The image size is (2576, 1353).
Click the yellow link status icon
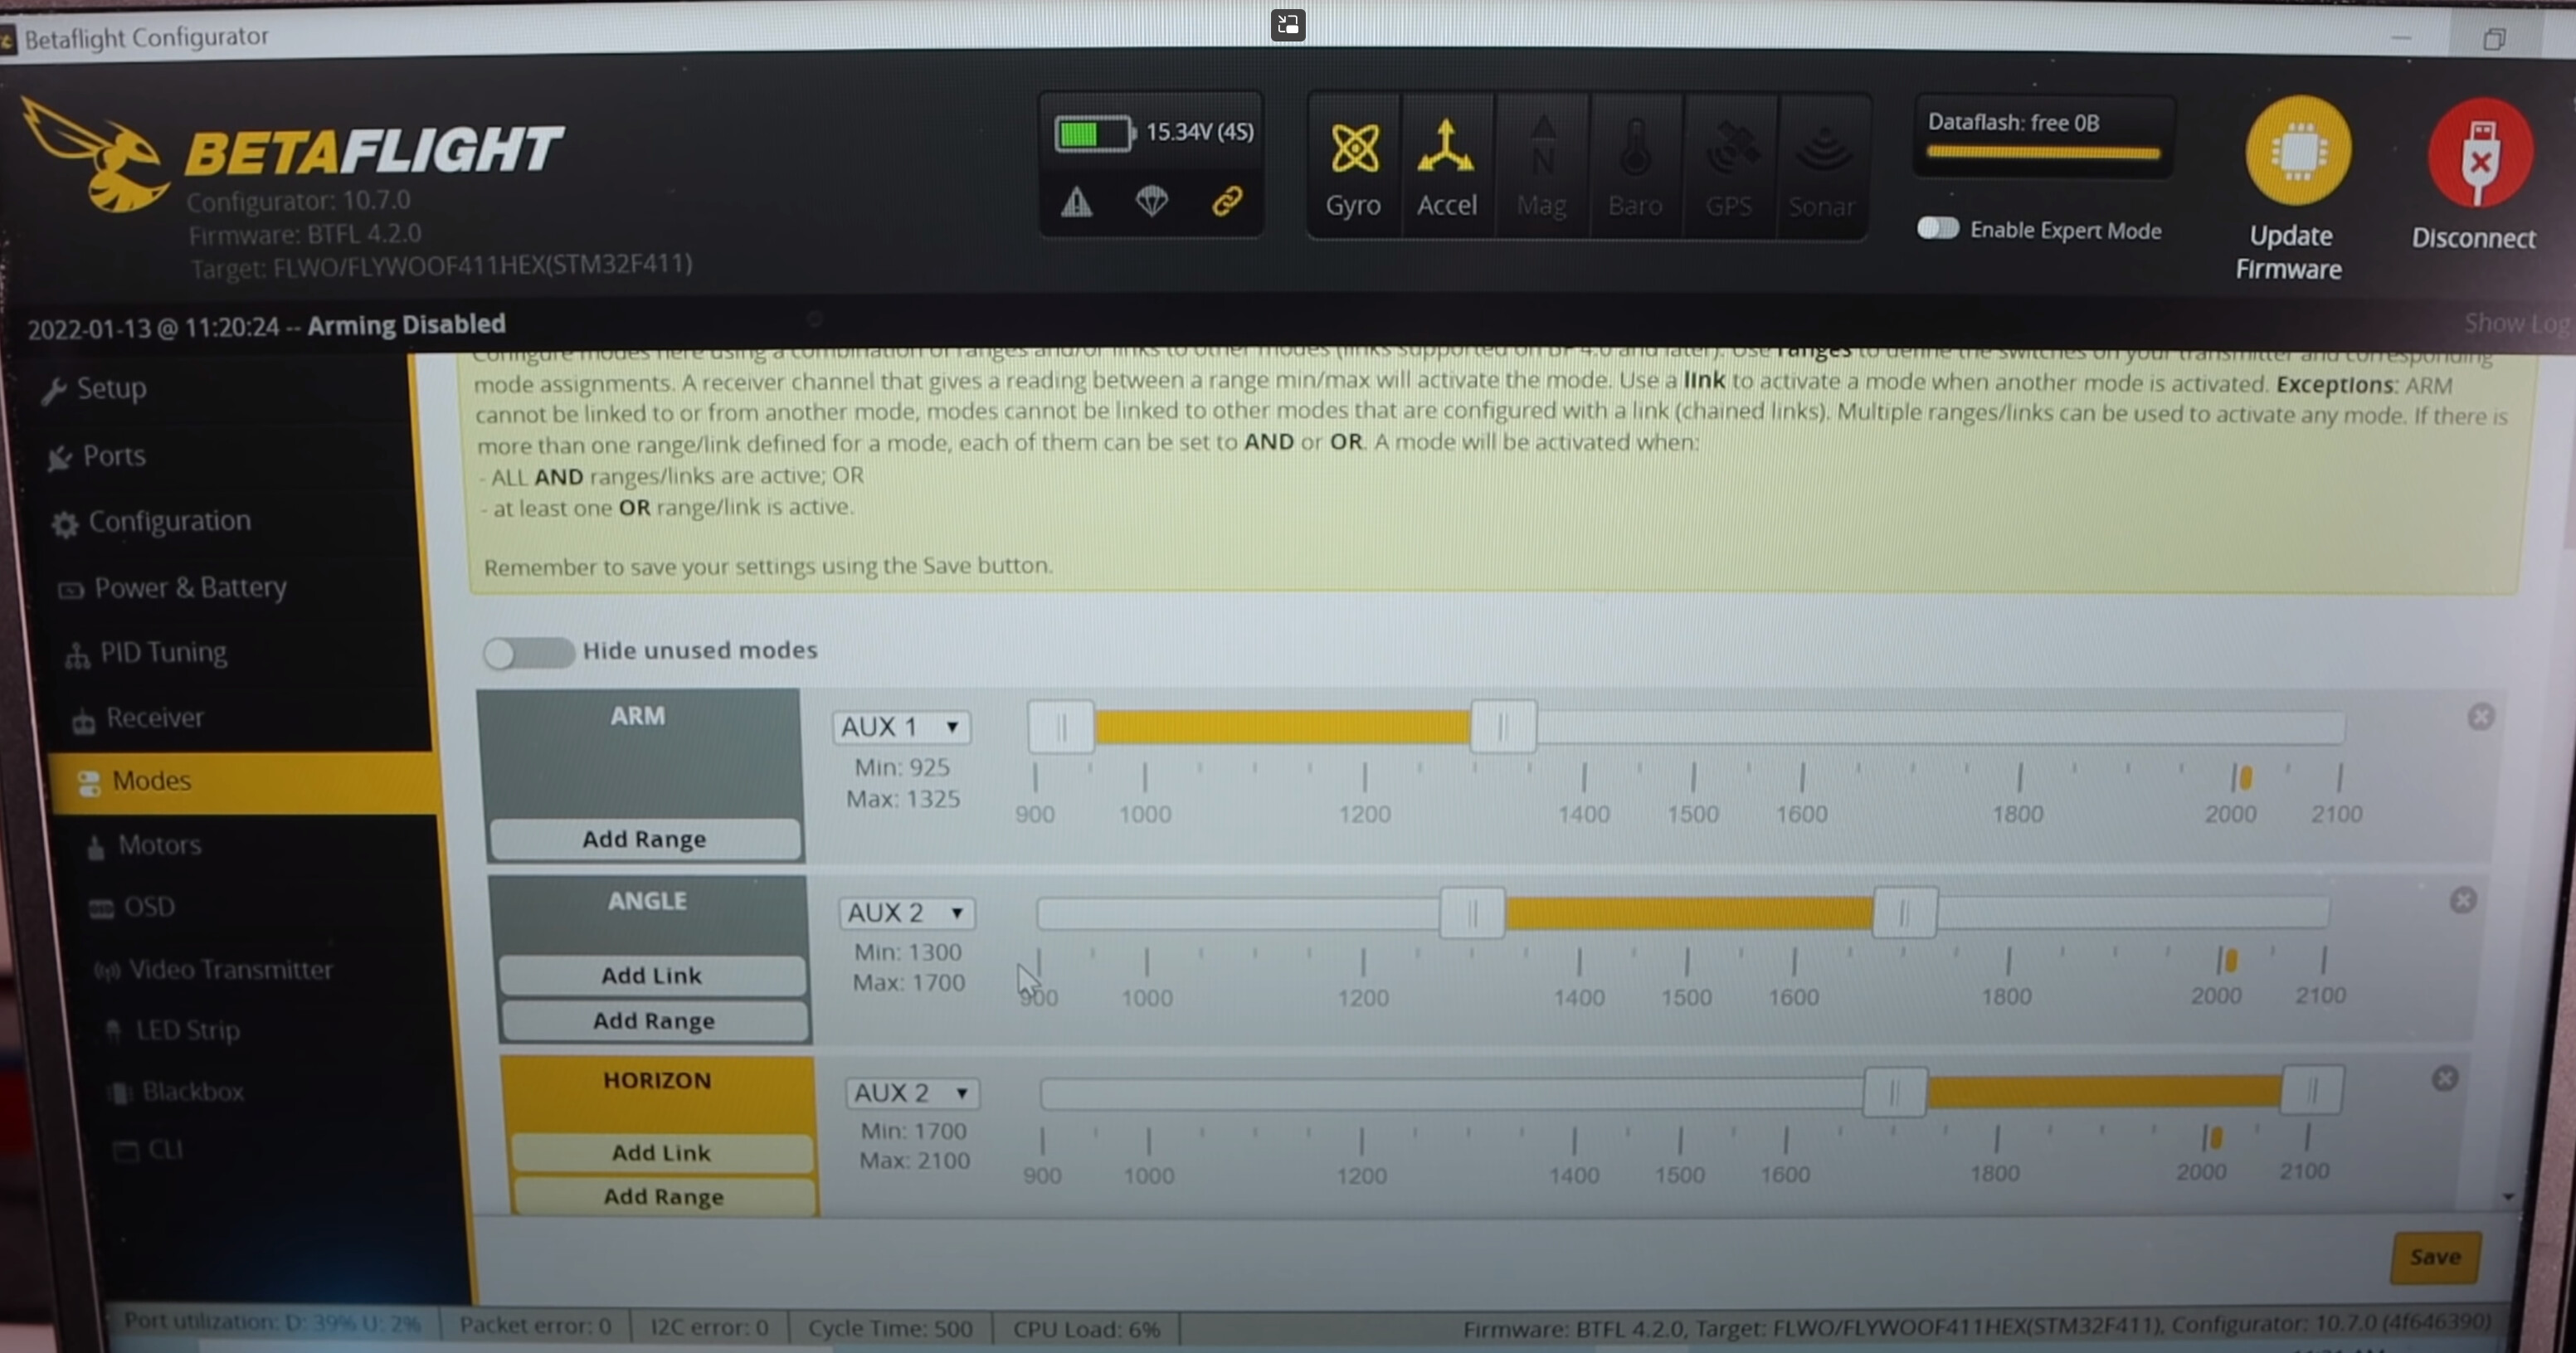[x=1227, y=201]
